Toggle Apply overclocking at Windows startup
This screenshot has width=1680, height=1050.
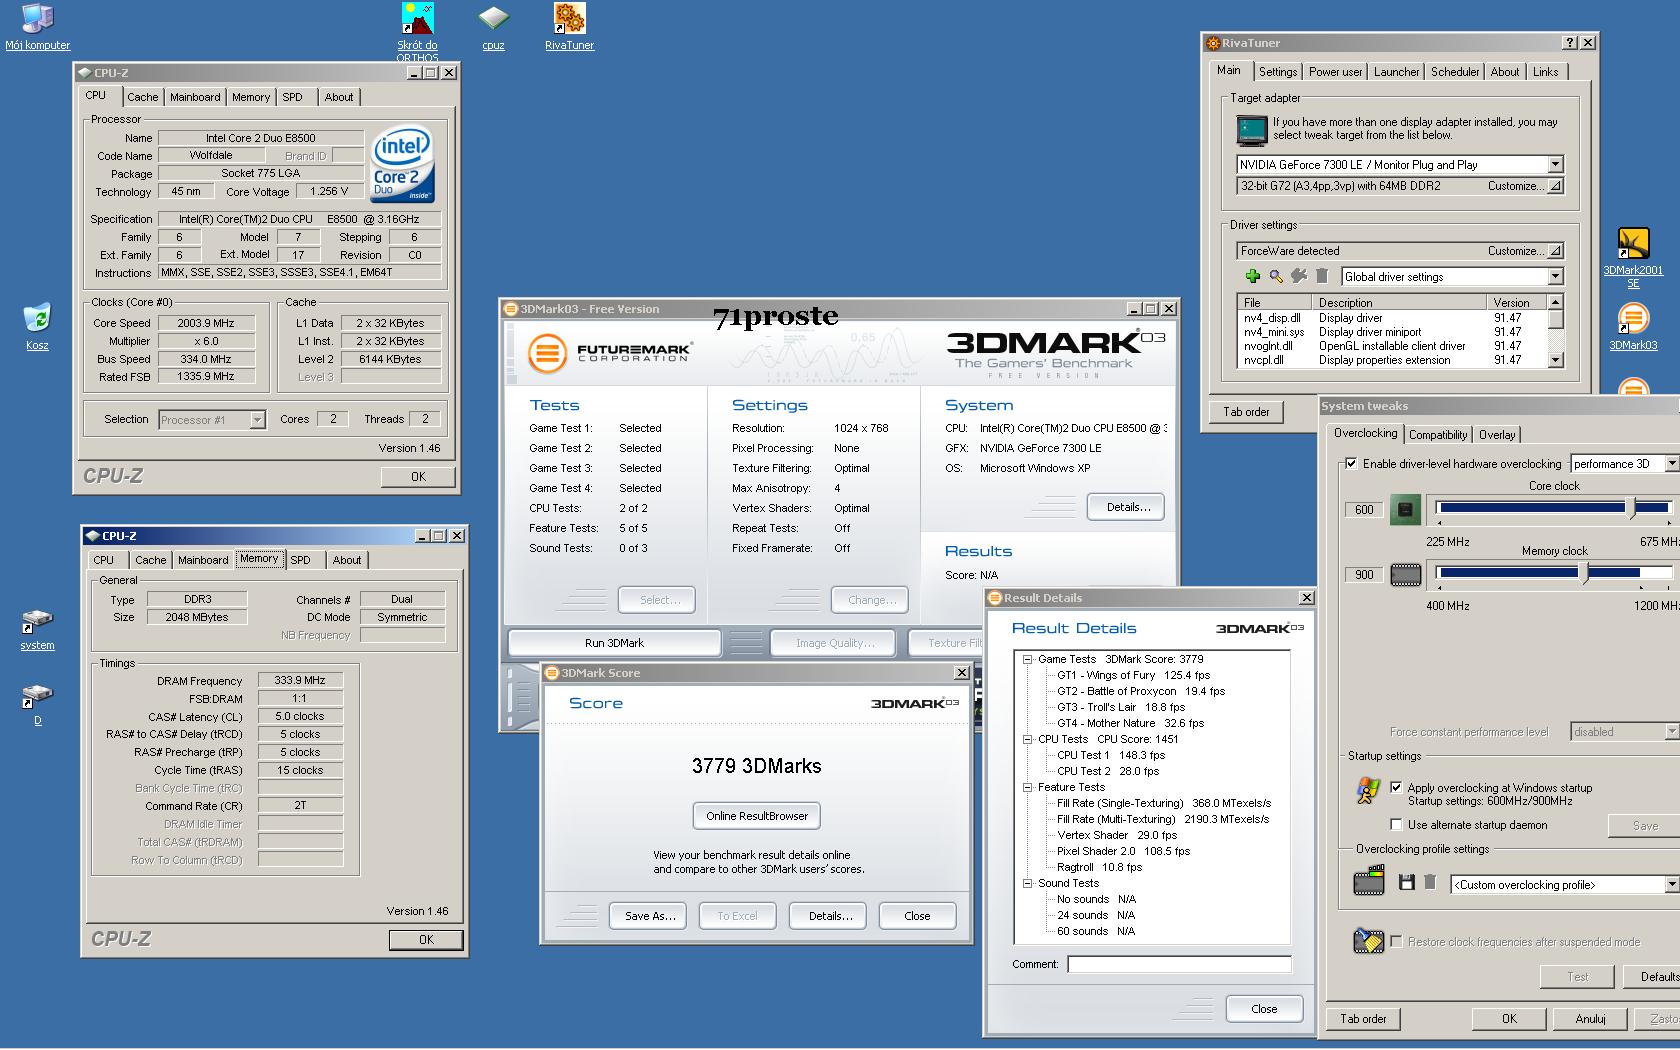tap(1396, 788)
